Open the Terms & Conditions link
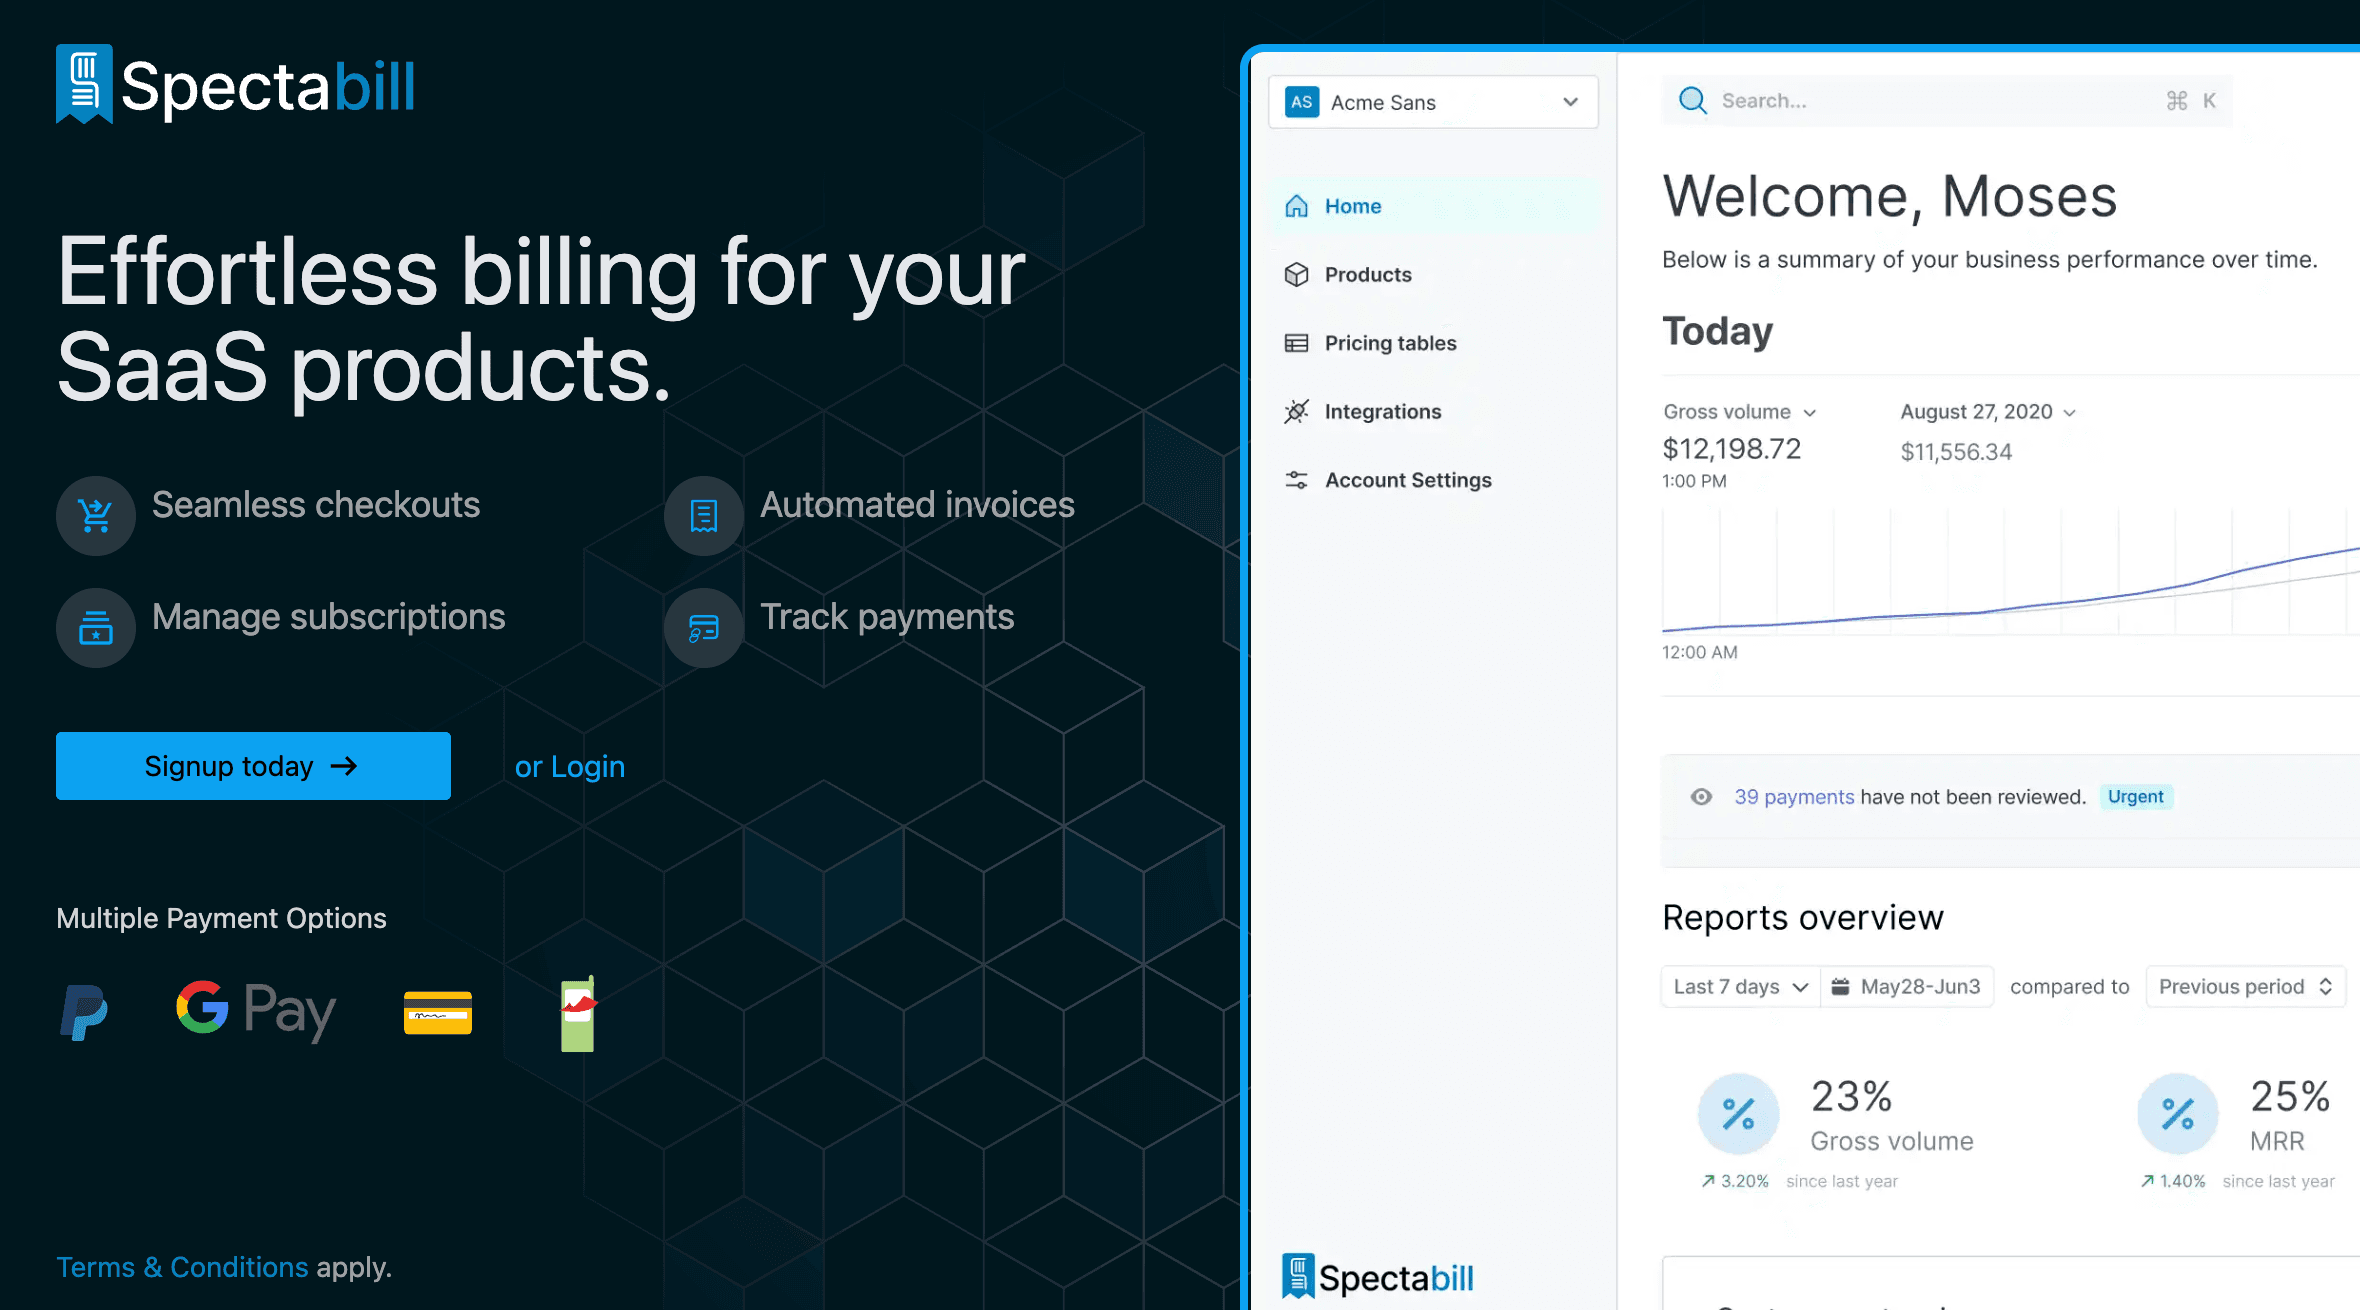The height and width of the screenshot is (1310, 2360). click(x=182, y=1267)
